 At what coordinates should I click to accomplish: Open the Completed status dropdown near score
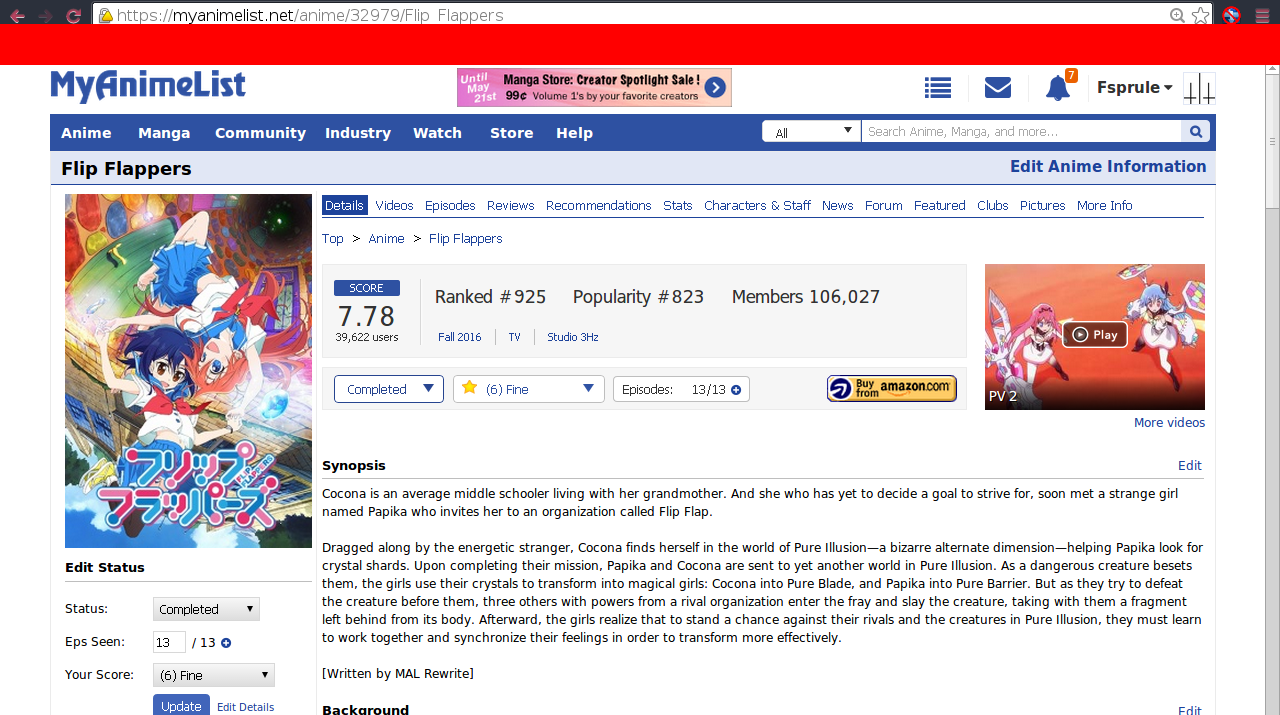point(389,389)
